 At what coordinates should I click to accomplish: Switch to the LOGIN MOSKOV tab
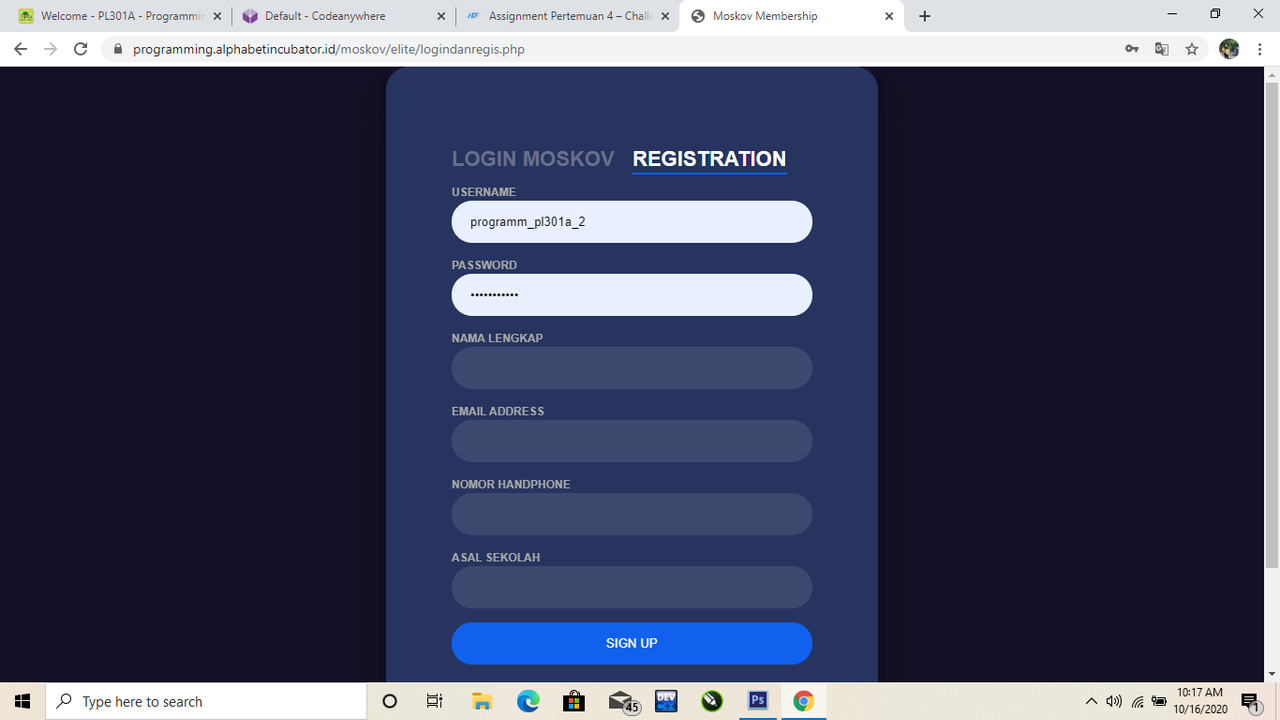[x=533, y=159]
